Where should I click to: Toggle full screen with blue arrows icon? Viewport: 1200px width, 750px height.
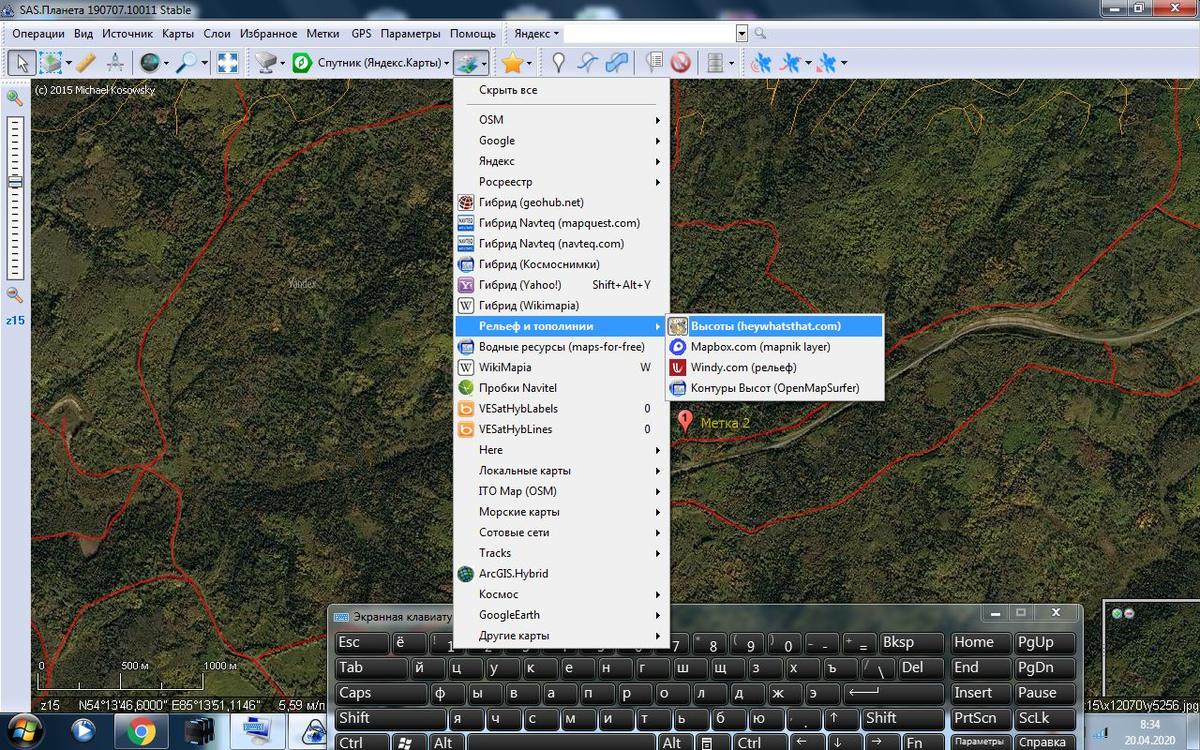click(x=227, y=63)
